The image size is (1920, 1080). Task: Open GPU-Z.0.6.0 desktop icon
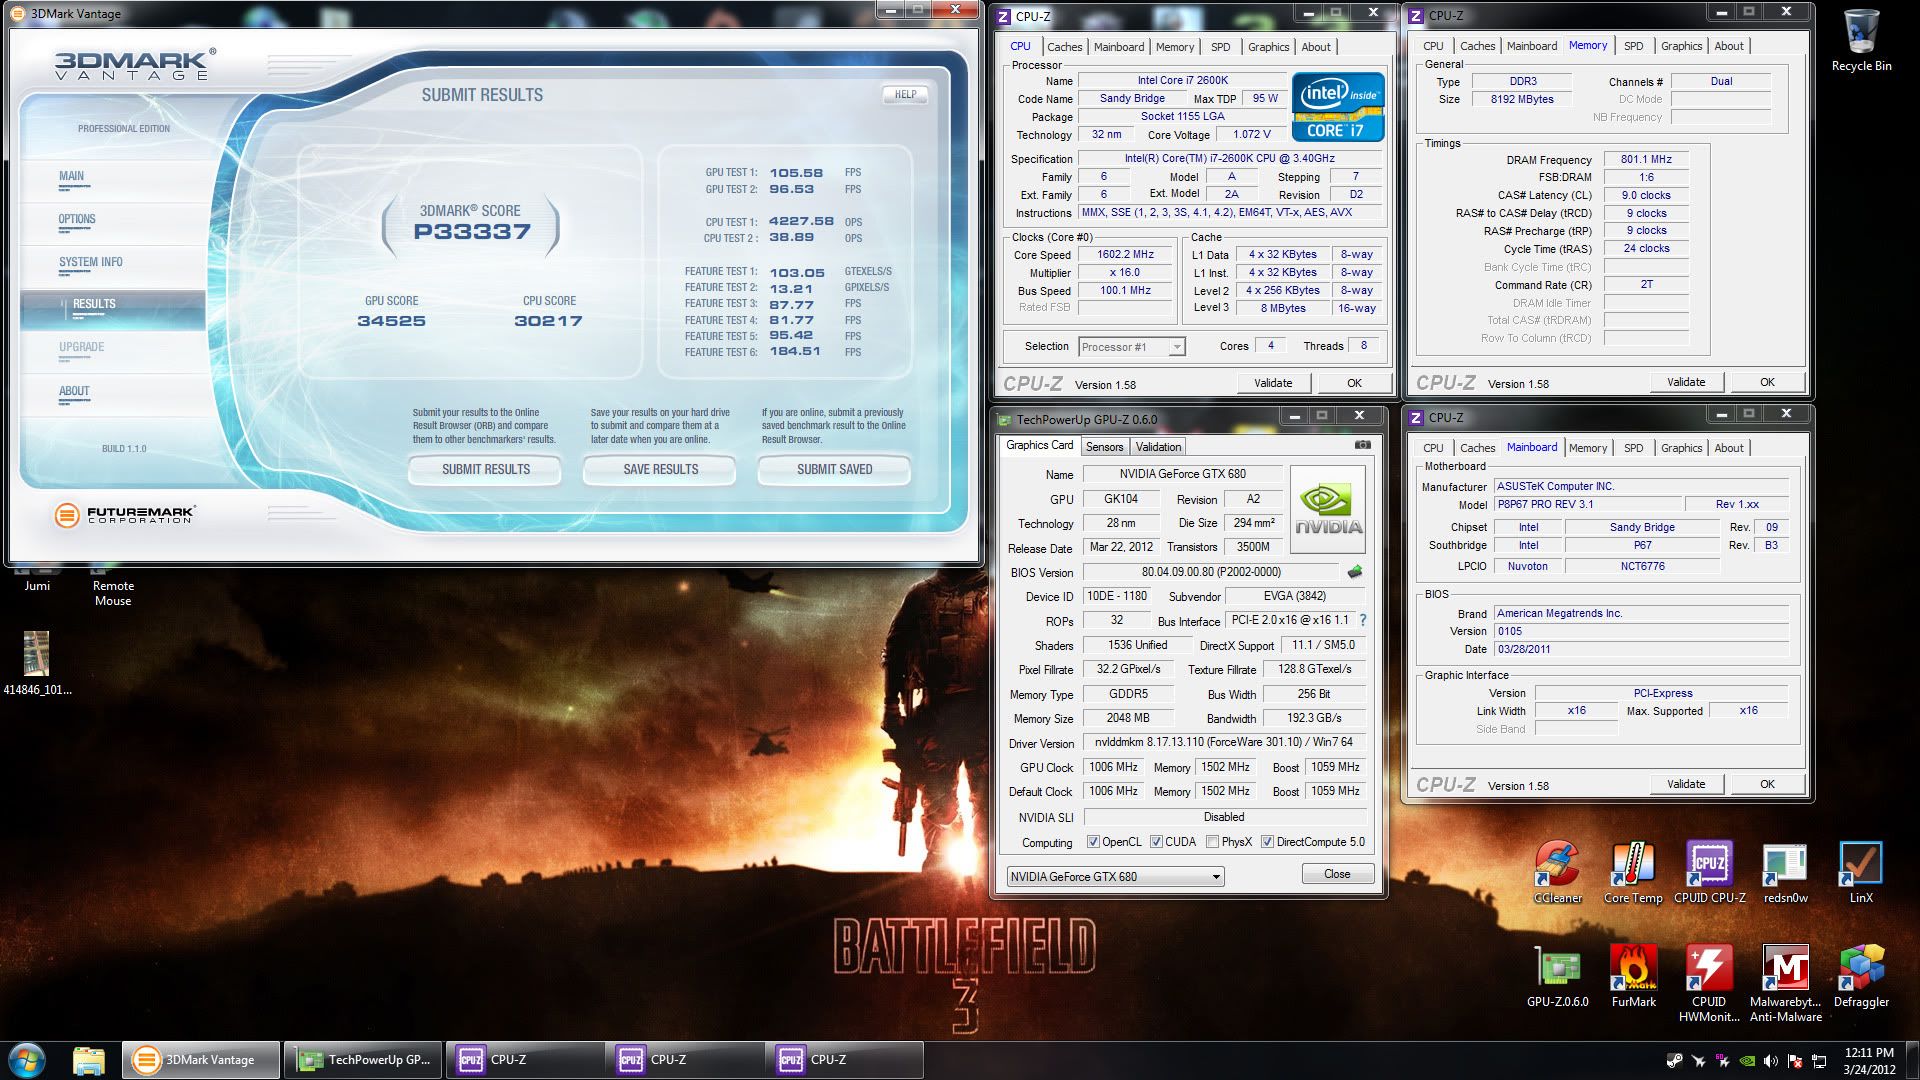point(1558,977)
